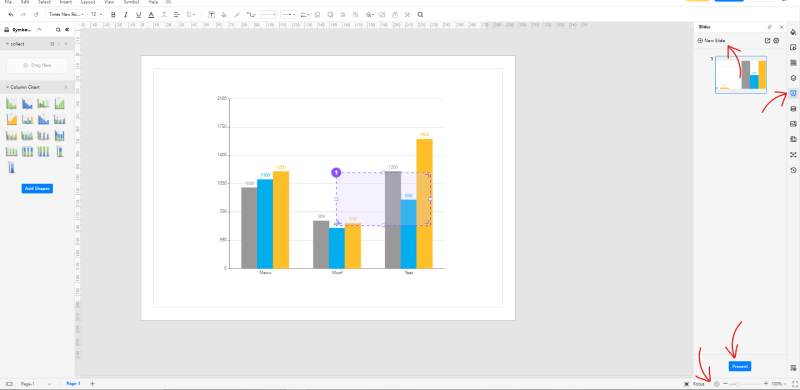The width and height of the screenshot is (800, 390).
Task: Open the search magnifier in toolbar
Action: point(420,15)
